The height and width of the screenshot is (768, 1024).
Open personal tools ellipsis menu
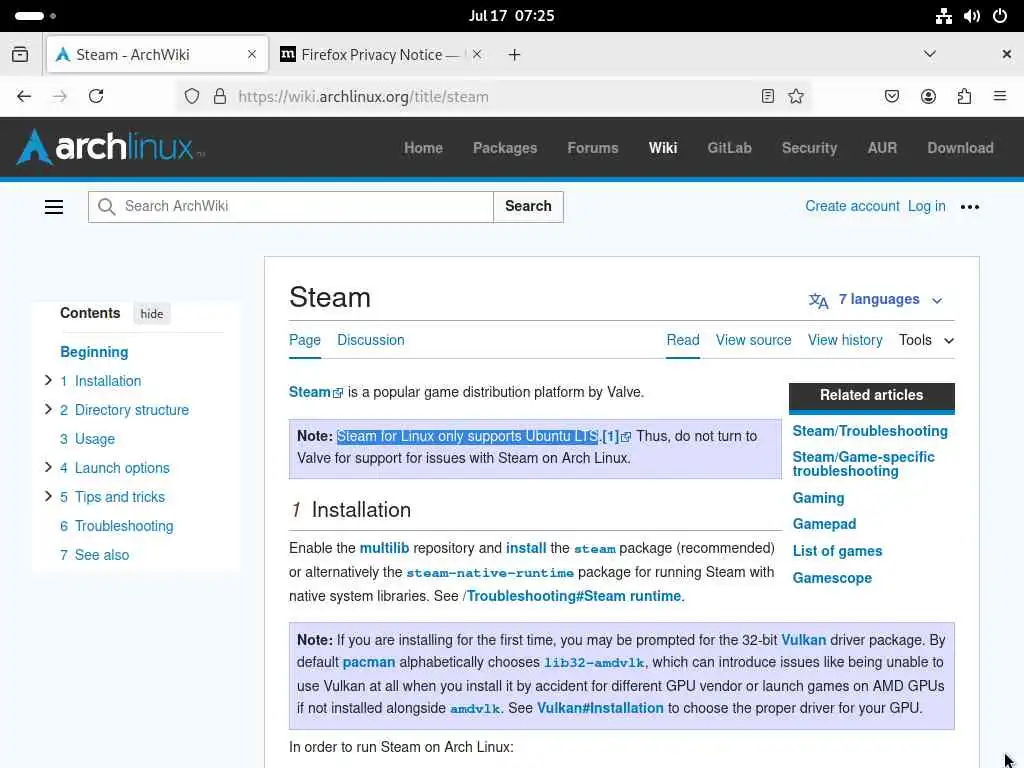click(970, 207)
